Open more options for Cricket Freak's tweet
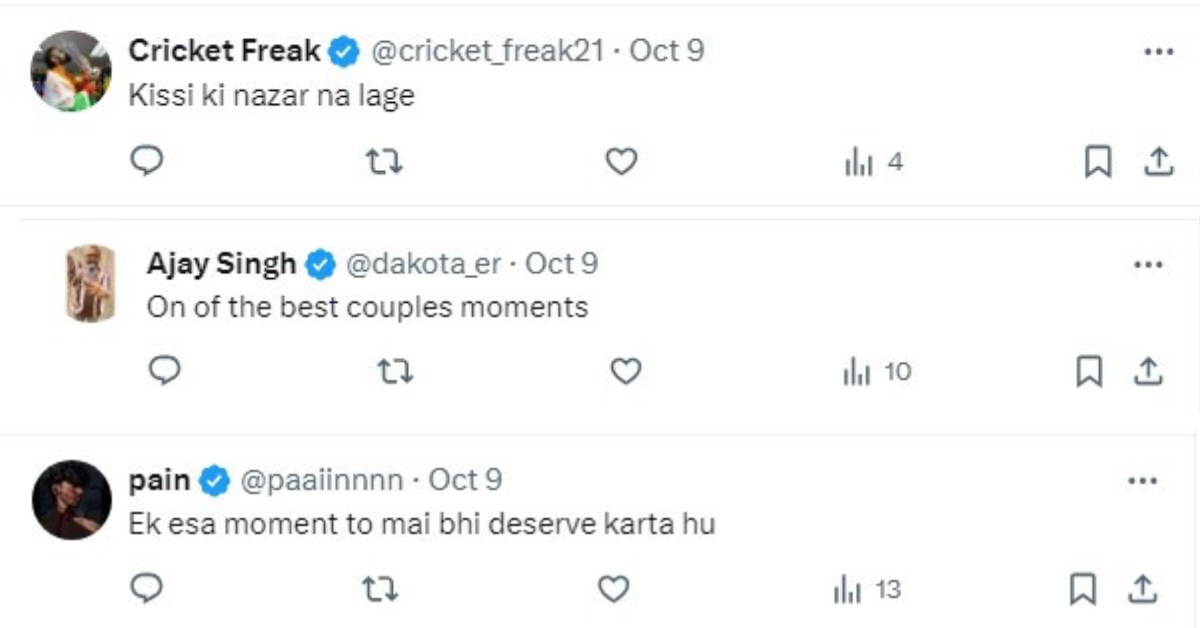Viewport: 1200px width, 628px height. click(1157, 52)
